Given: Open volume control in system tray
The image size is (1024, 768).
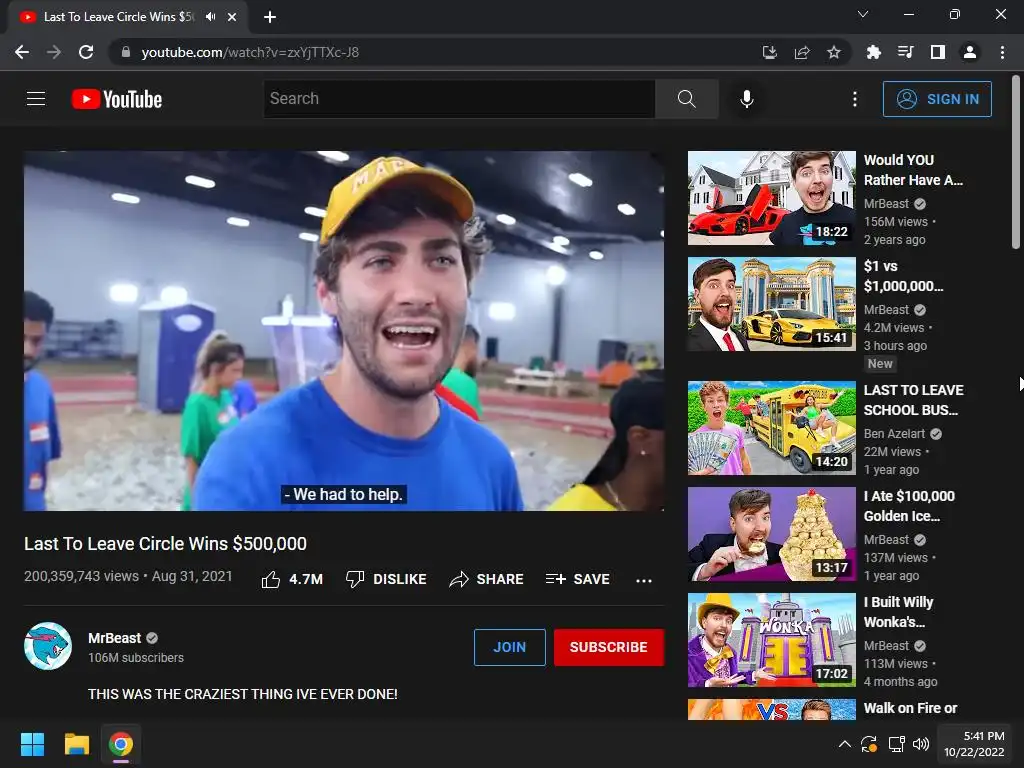Looking at the screenshot, I should [x=921, y=744].
